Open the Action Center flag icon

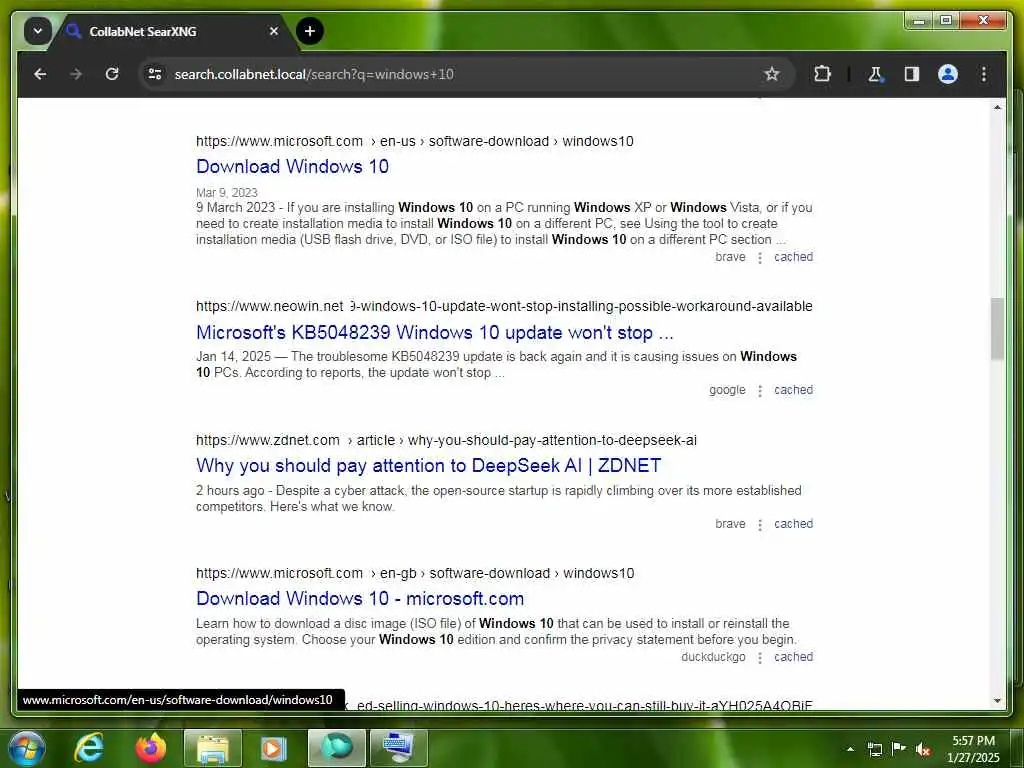coord(899,749)
